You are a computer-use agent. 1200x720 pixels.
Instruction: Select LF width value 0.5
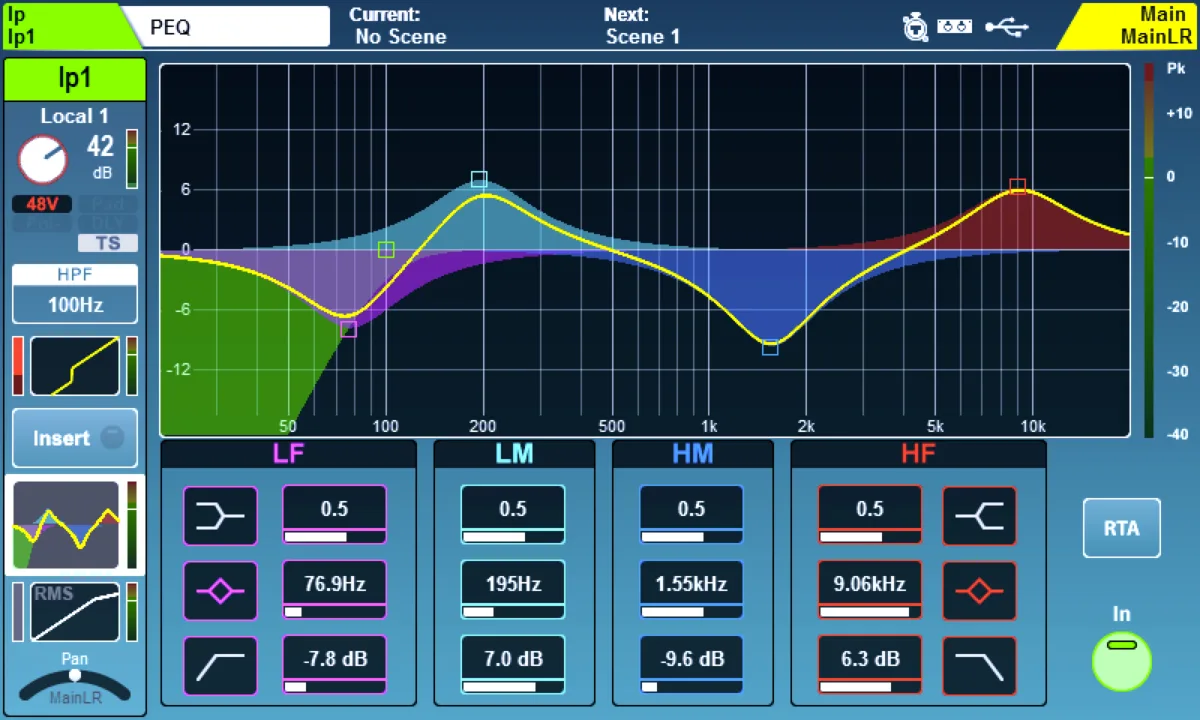coord(334,515)
